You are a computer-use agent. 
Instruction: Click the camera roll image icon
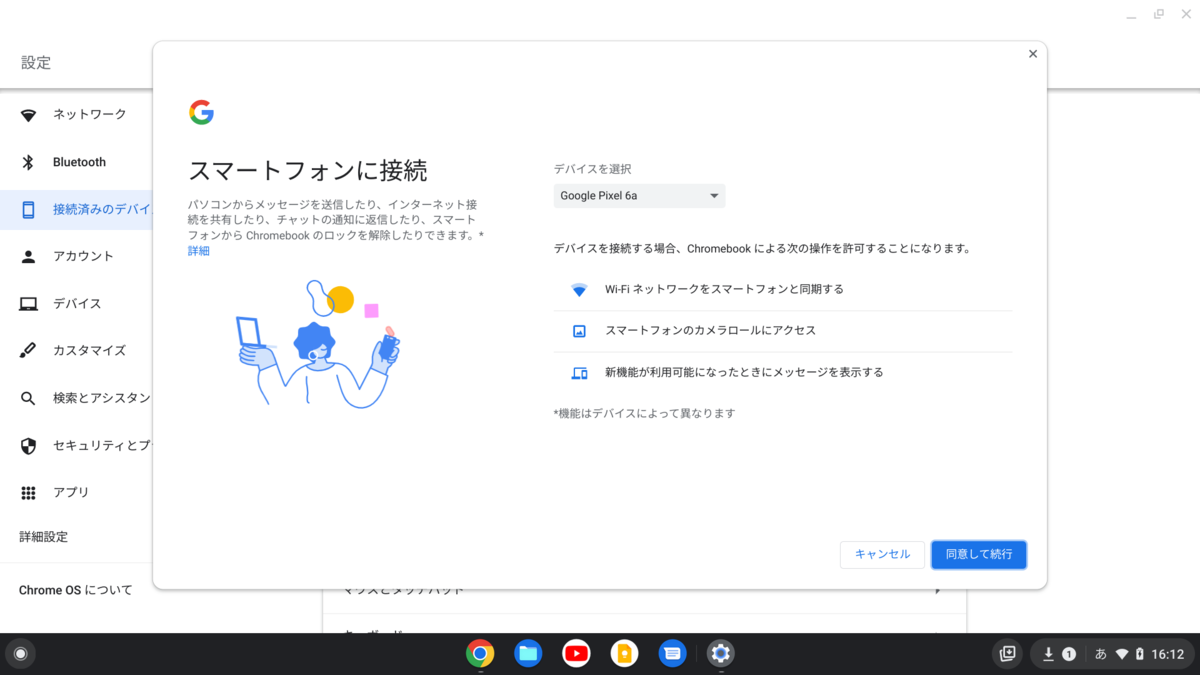[x=579, y=331]
